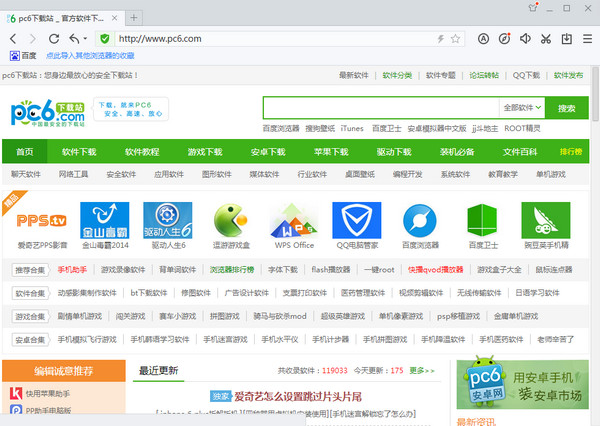Open the 单机游戏 category link
The image size is (600, 426).
click(x=551, y=174)
